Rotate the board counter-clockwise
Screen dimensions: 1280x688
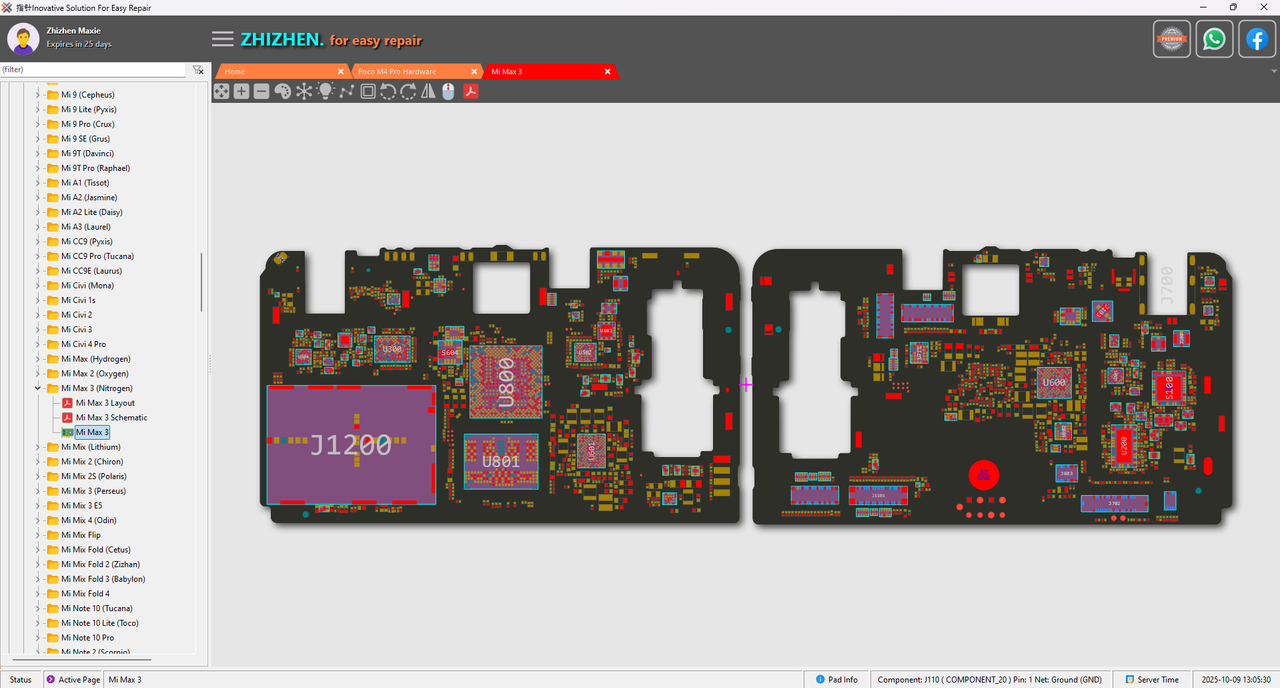coord(388,91)
